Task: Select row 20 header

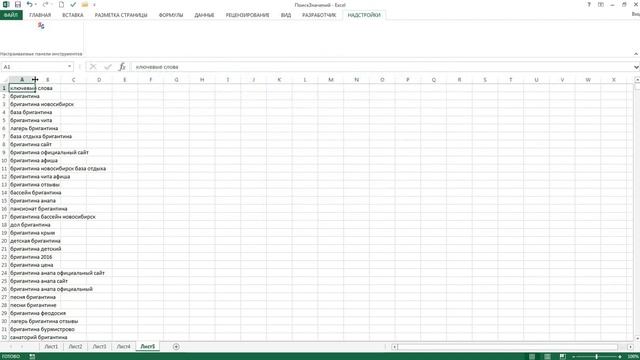Action: pyautogui.click(x=4, y=241)
